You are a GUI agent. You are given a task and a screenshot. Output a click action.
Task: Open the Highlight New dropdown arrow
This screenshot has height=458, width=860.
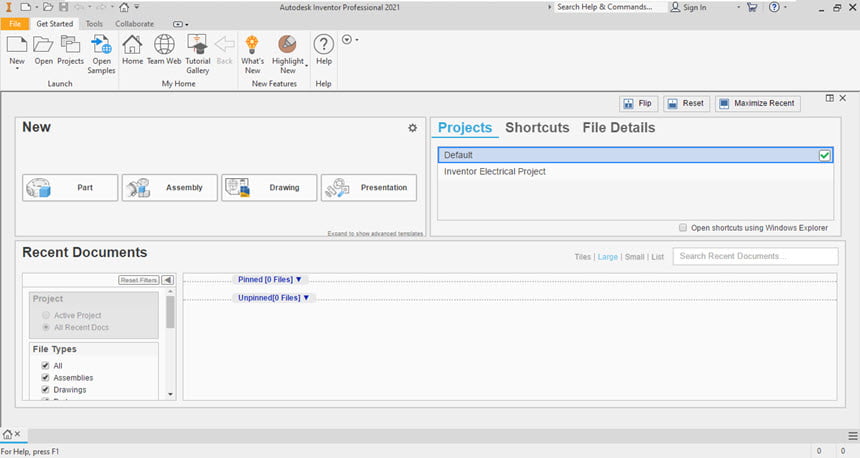(307, 66)
